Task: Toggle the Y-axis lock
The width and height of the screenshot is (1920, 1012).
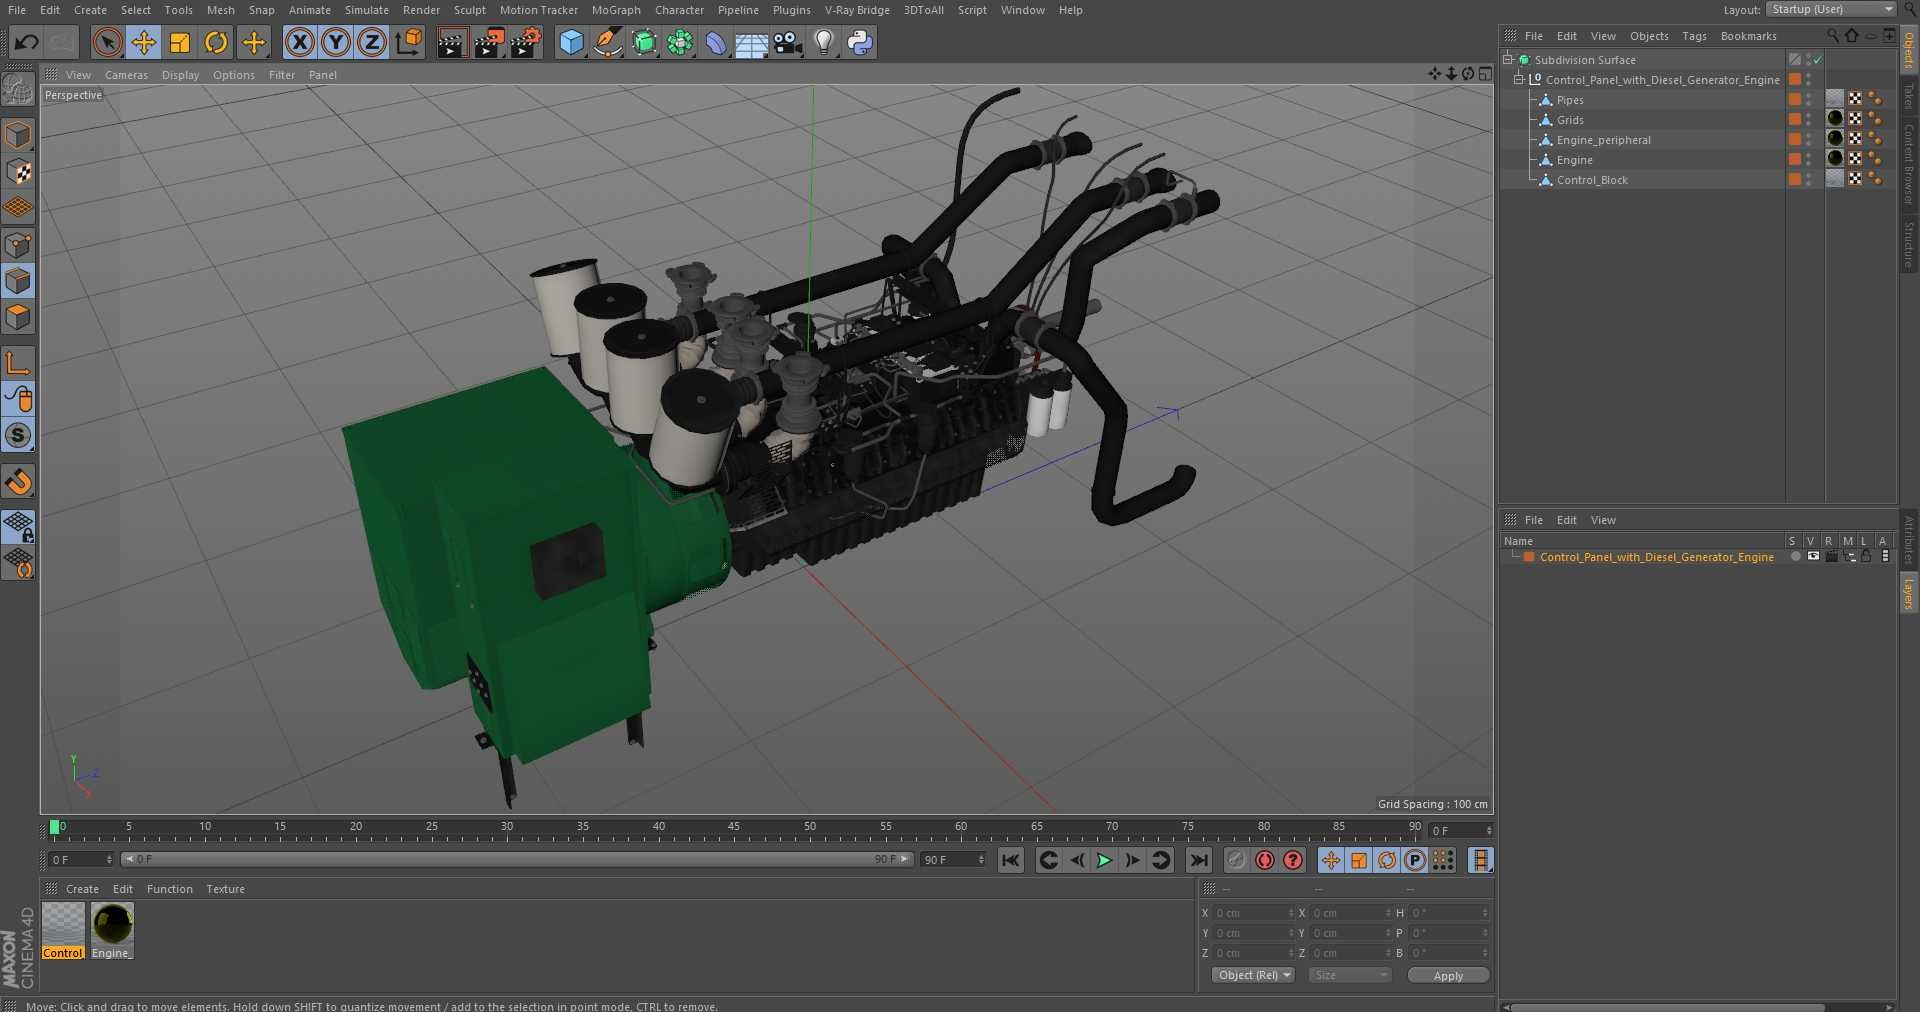Action: click(336, 42)
